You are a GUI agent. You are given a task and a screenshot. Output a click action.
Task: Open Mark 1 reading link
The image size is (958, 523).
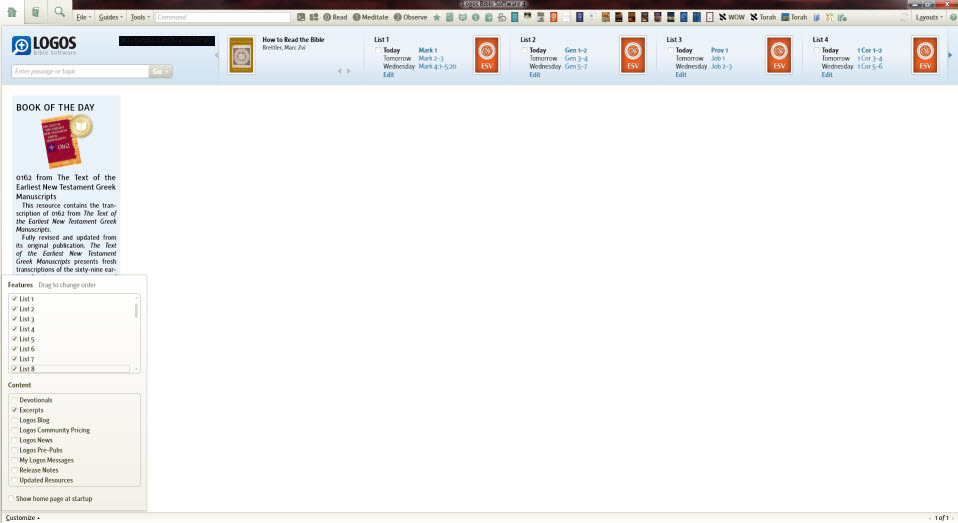point(428,50)
